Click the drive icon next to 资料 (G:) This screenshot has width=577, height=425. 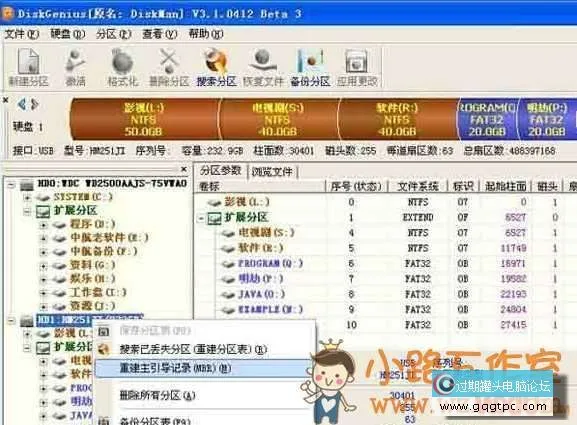coord(59,266)
